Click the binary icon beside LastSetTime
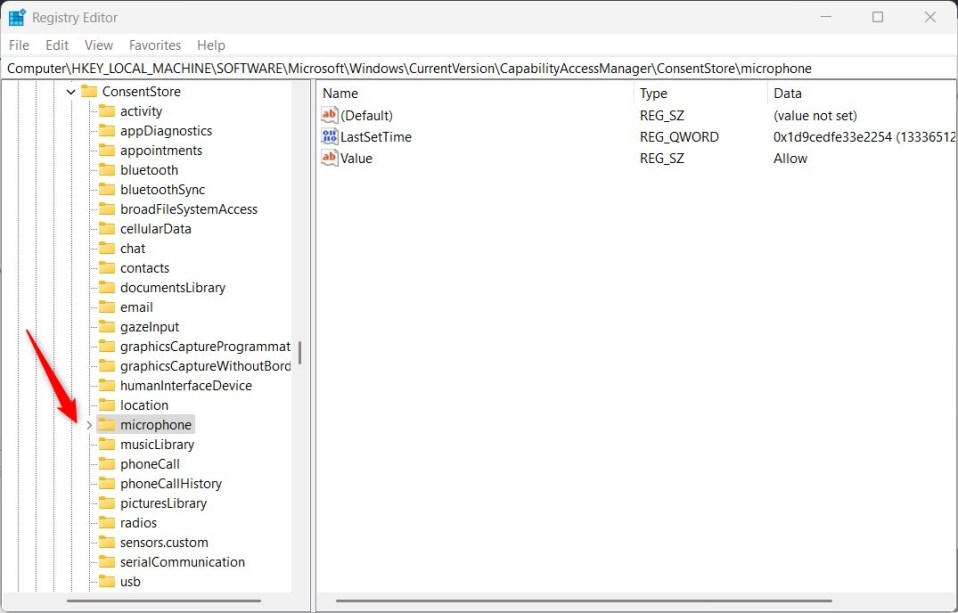This screenshot has width=958, height=613. (x=329, y=136)
